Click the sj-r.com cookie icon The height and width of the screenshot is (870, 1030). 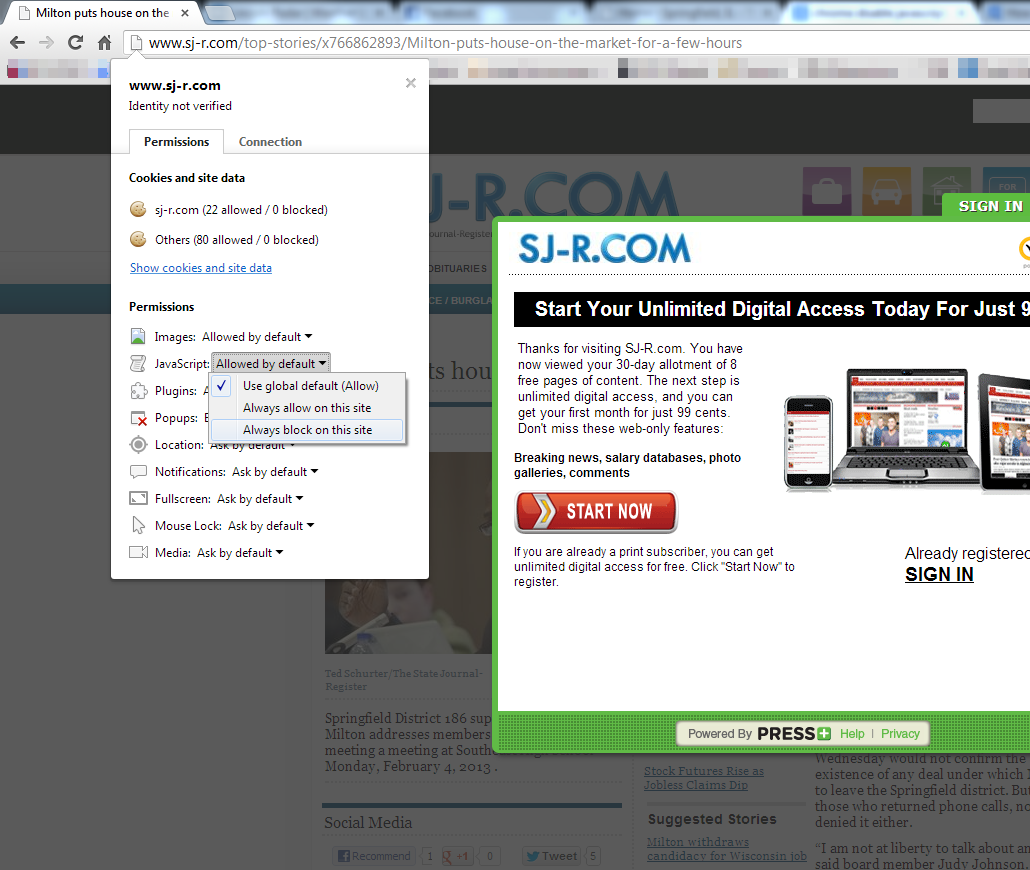[138, 209]
